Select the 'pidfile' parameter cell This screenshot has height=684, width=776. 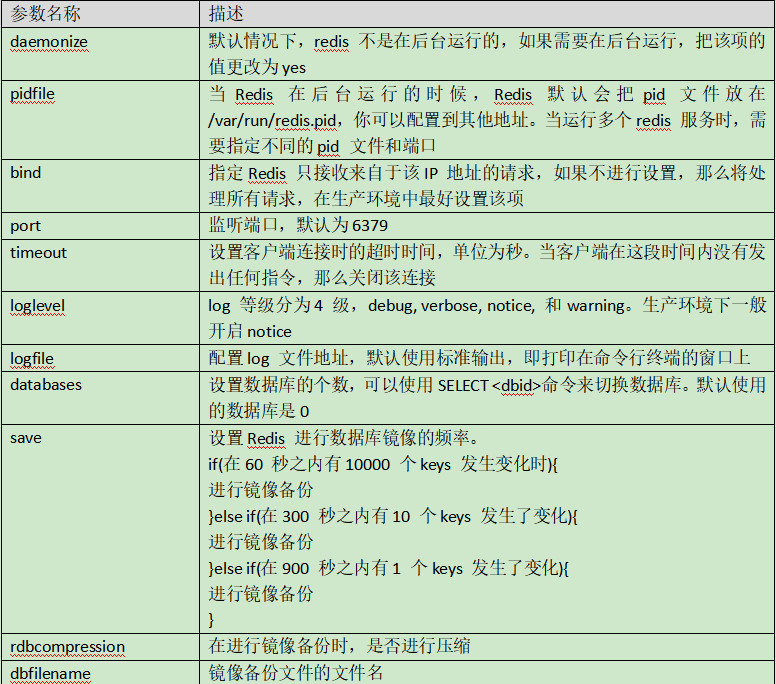tap(100, 120)
